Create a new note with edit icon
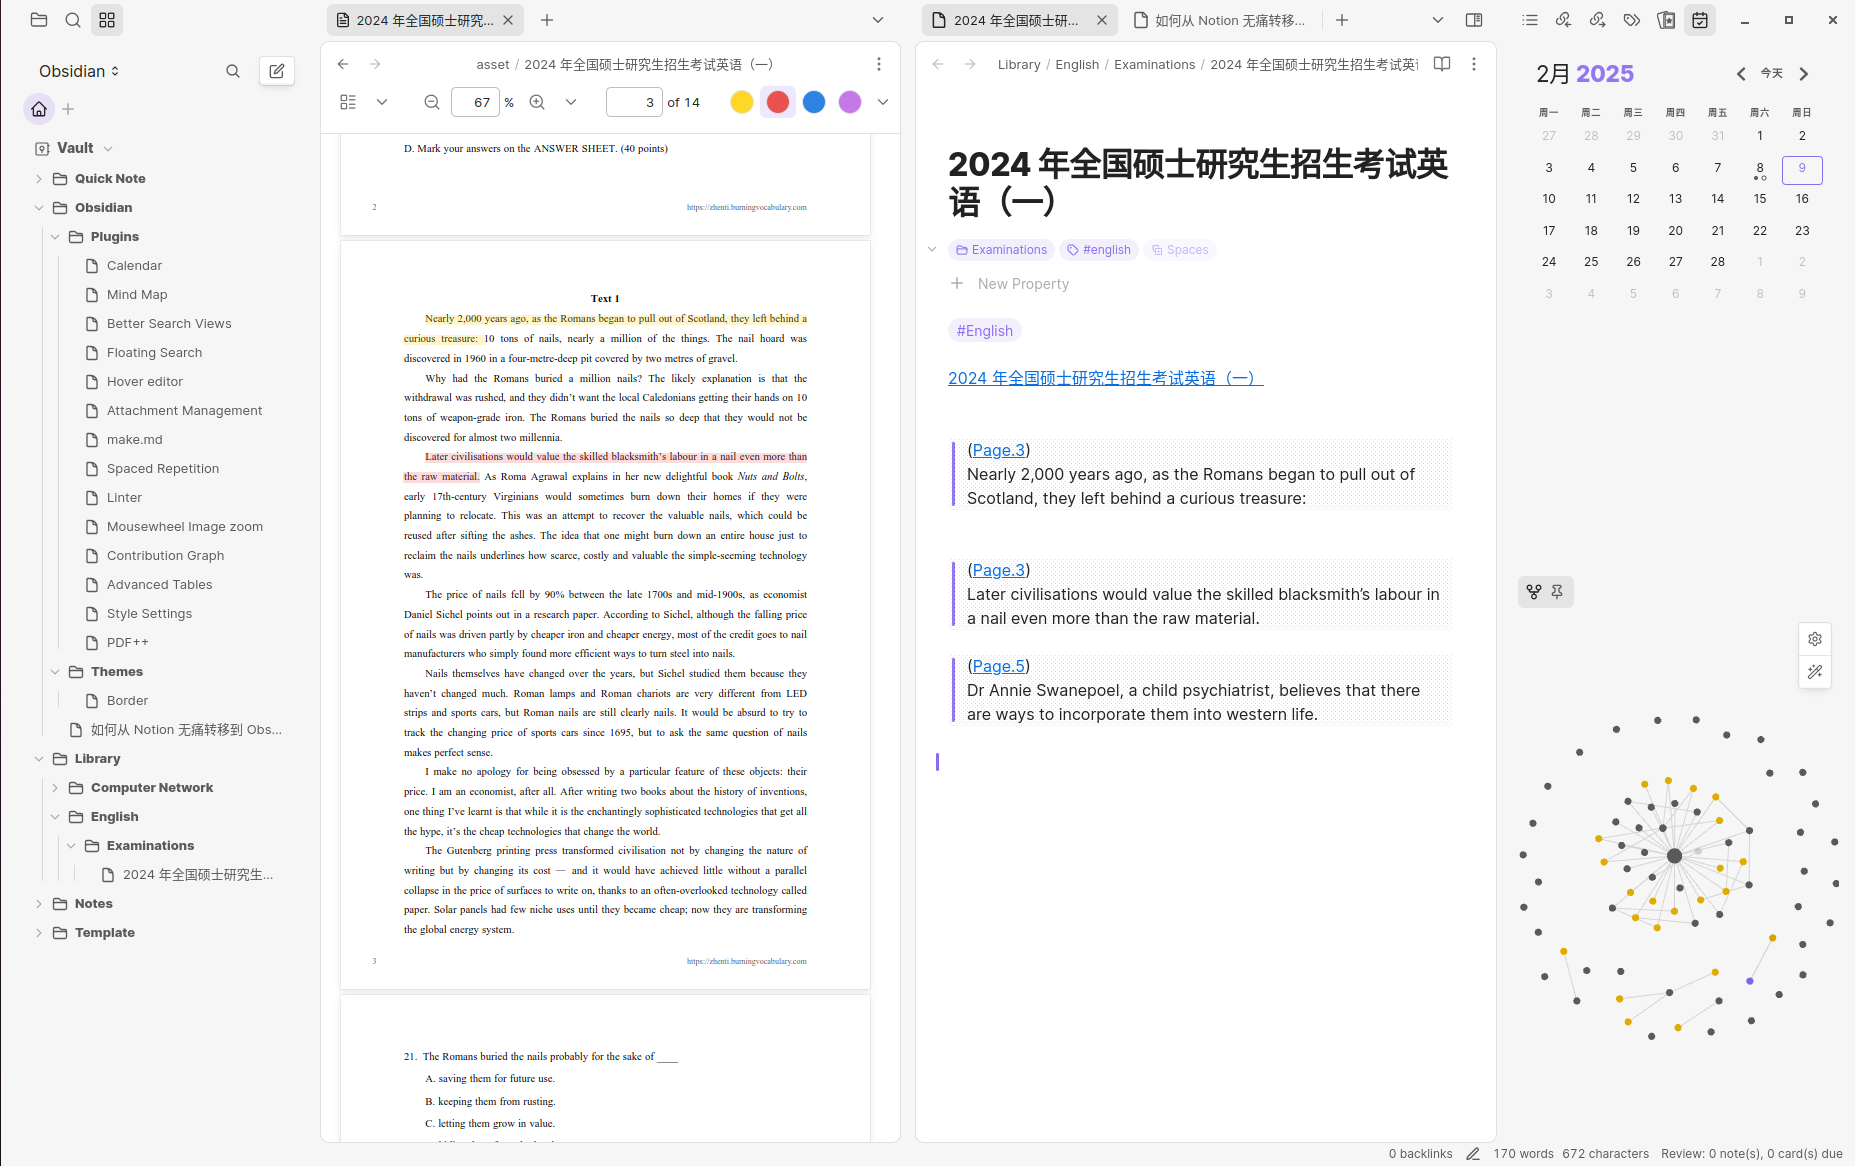Screen dimensions: 1855x1166 coord(277,71)
